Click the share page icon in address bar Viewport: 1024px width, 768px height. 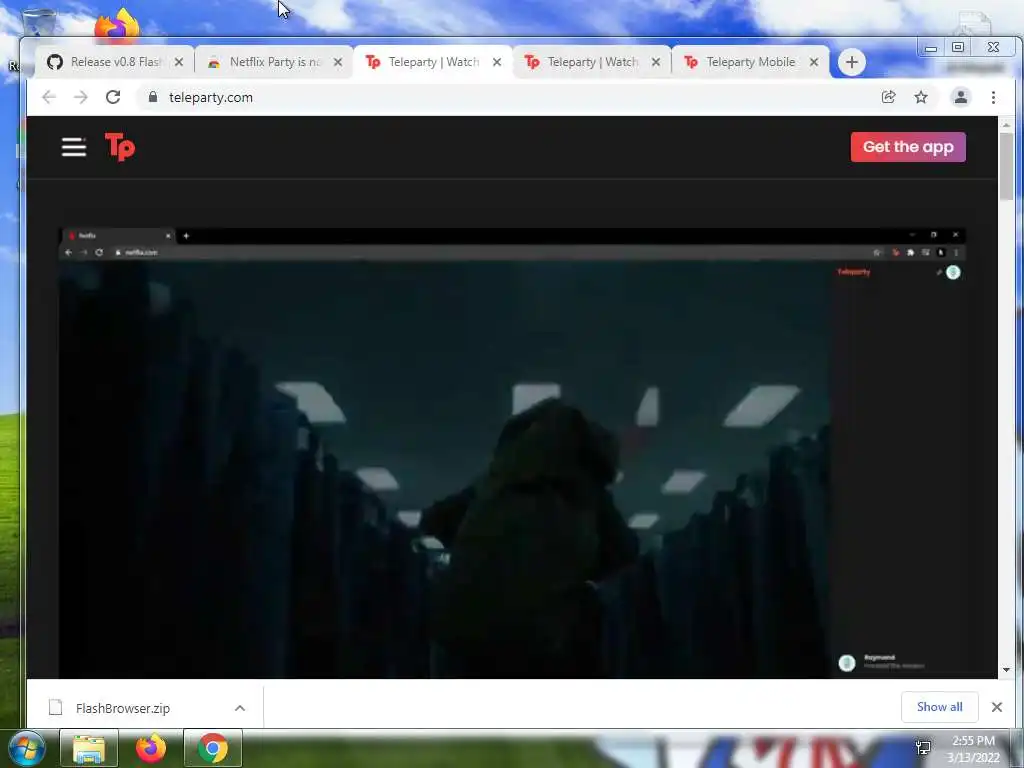(x=888, y=97)
